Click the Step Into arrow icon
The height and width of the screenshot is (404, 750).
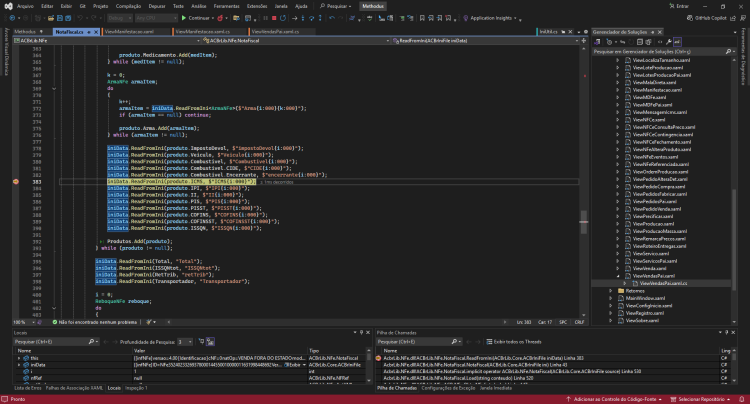point(303,18)
